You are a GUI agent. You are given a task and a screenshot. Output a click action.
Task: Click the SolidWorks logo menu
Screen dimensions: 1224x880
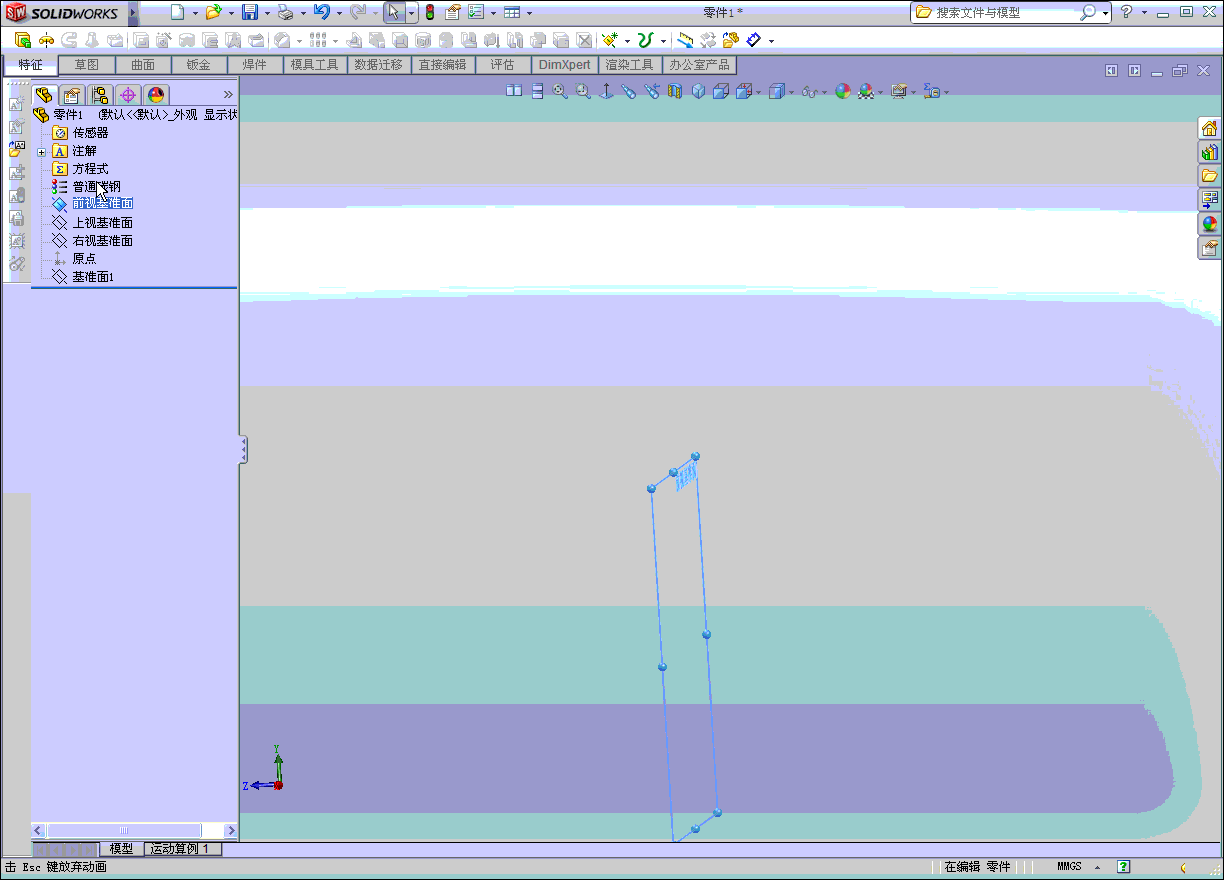pyautogui.click(x=62, y=13)
